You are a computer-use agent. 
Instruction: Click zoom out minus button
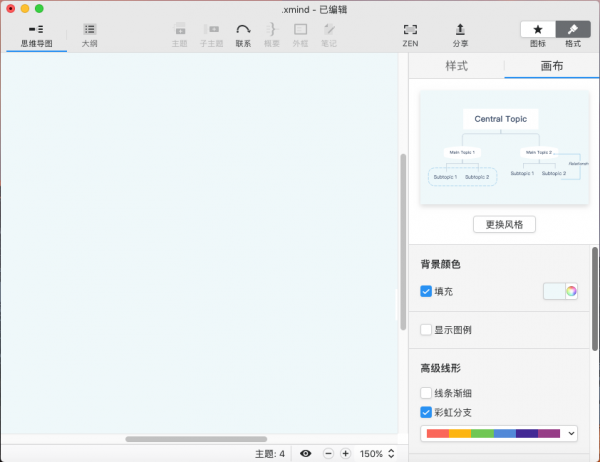click(x=328, y=453)
